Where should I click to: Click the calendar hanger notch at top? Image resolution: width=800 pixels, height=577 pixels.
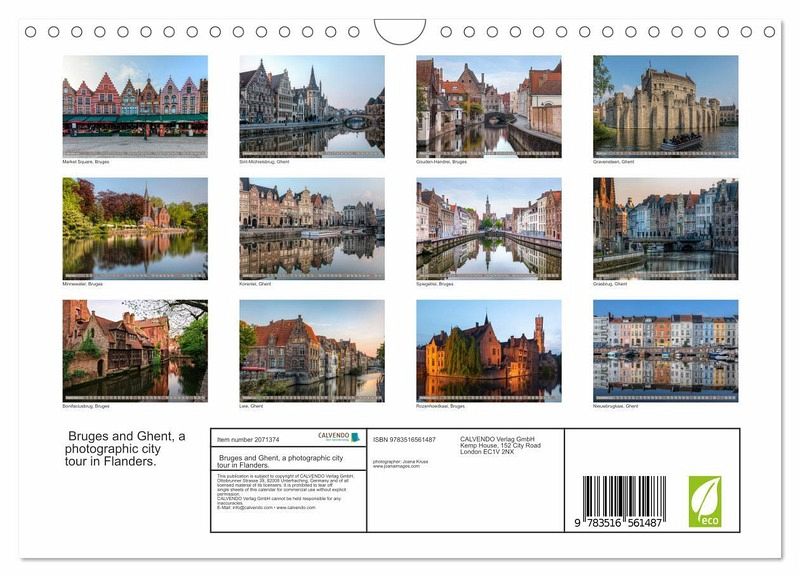(399, 32)
